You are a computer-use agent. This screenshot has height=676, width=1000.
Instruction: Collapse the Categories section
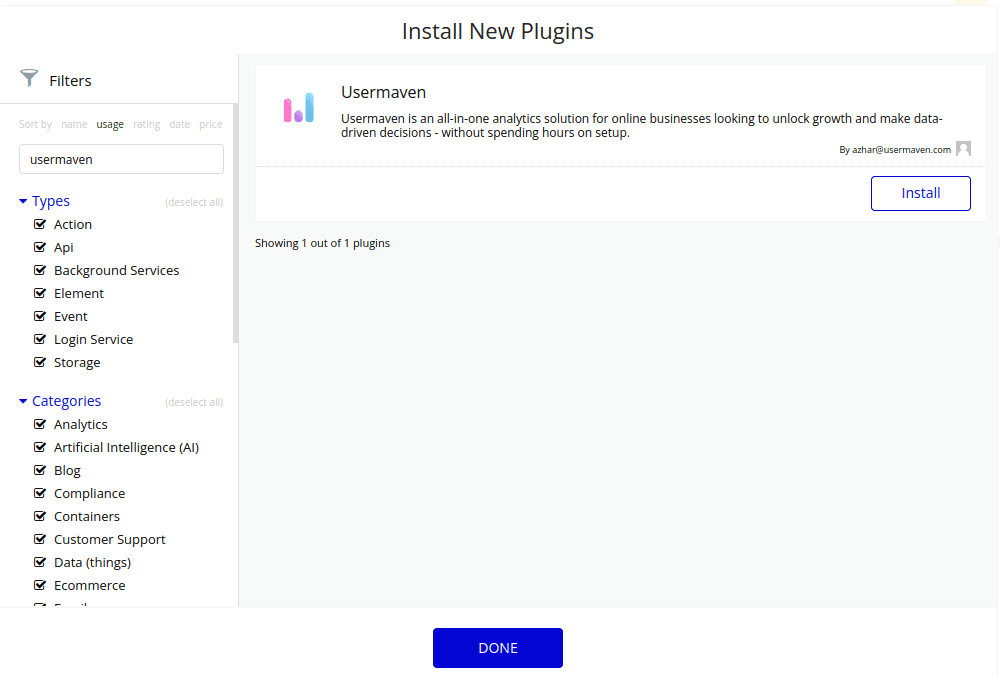[x=23, y=401]
